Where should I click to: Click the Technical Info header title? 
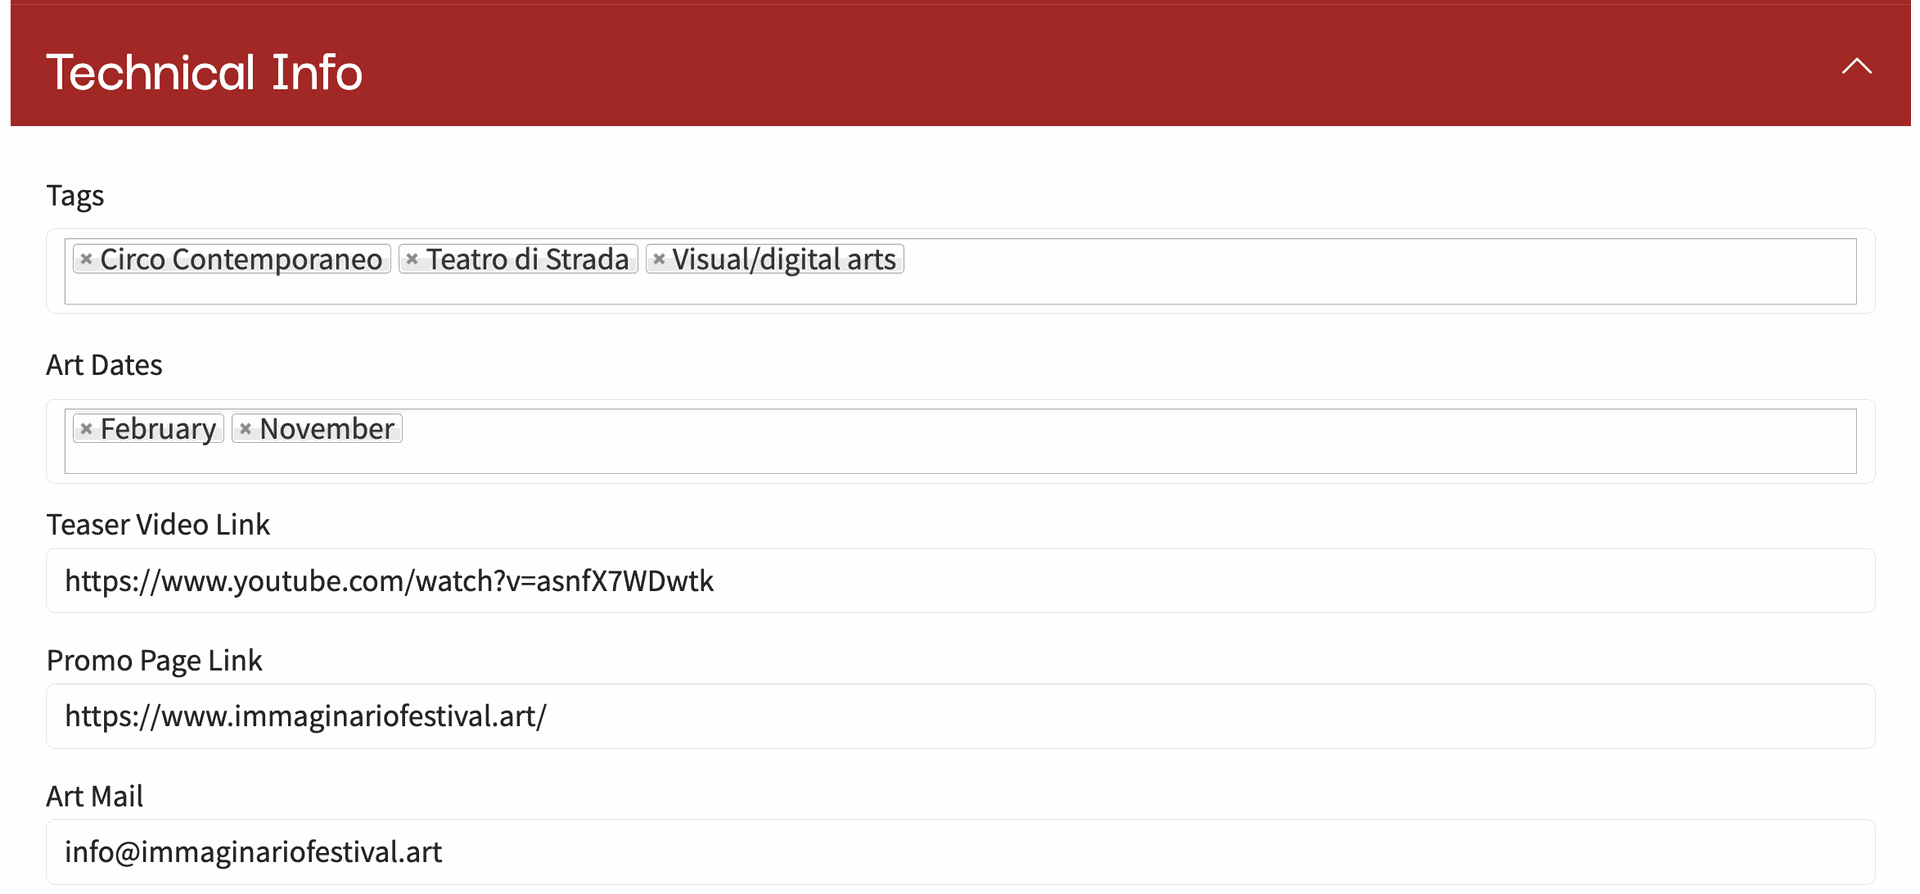pyautogui.click(x=204, y=72)
